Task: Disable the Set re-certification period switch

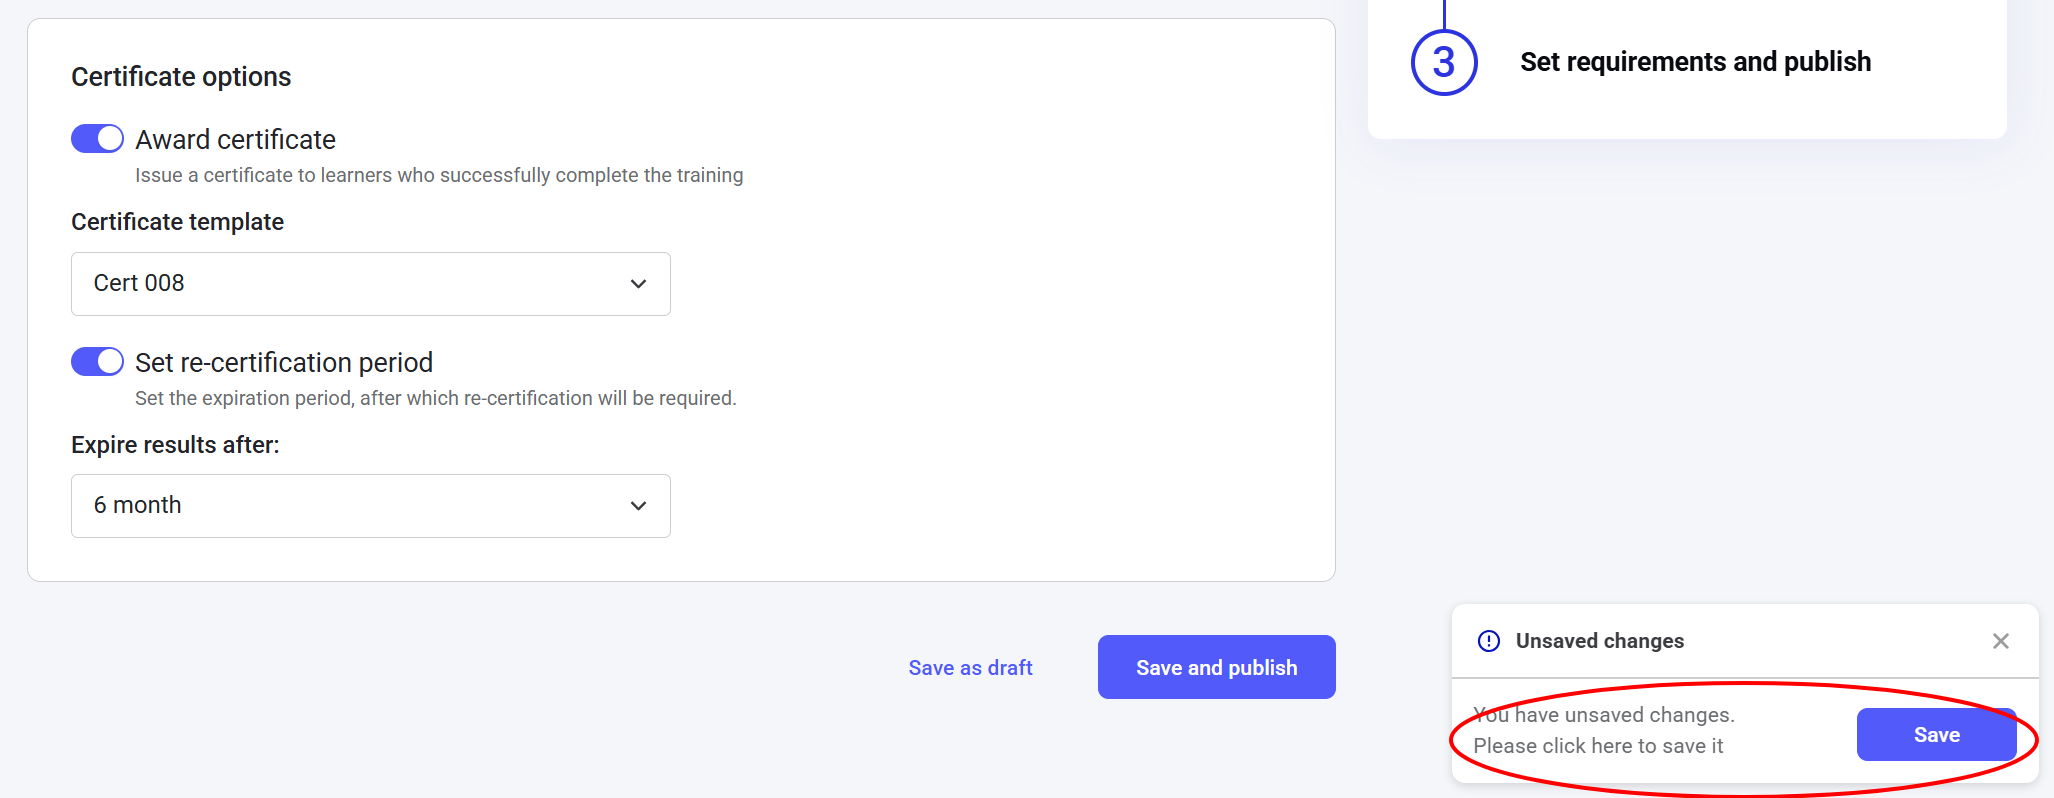Action: pyautogui.click(x=97, y=362)
